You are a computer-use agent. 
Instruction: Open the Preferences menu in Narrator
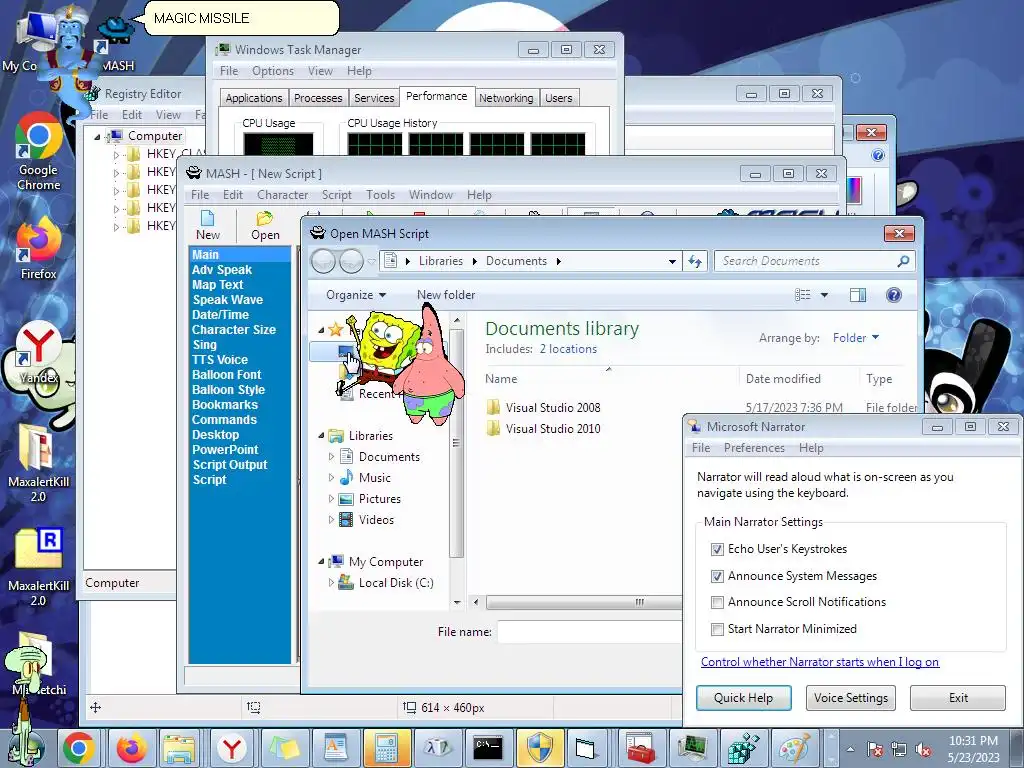coord(754,448)
